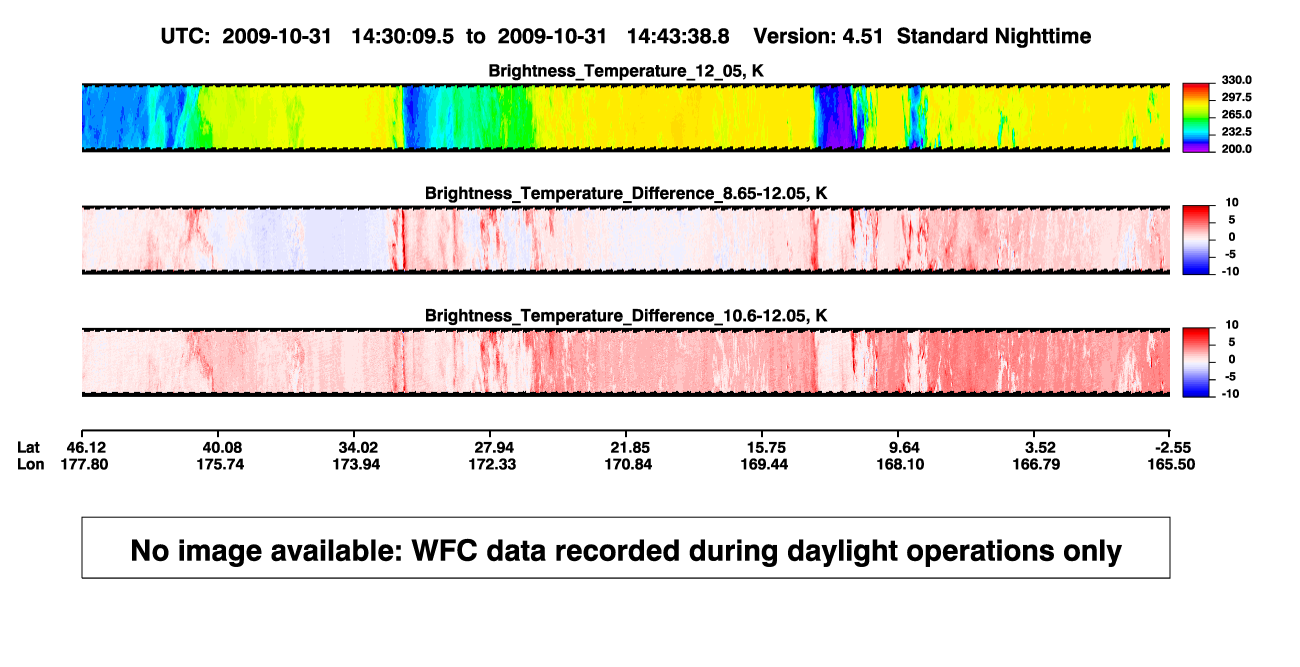Image resolution: width=1300 pixels, height=667 pixels.
Task: Click latitude value 40.08
Action: [223, 447]
